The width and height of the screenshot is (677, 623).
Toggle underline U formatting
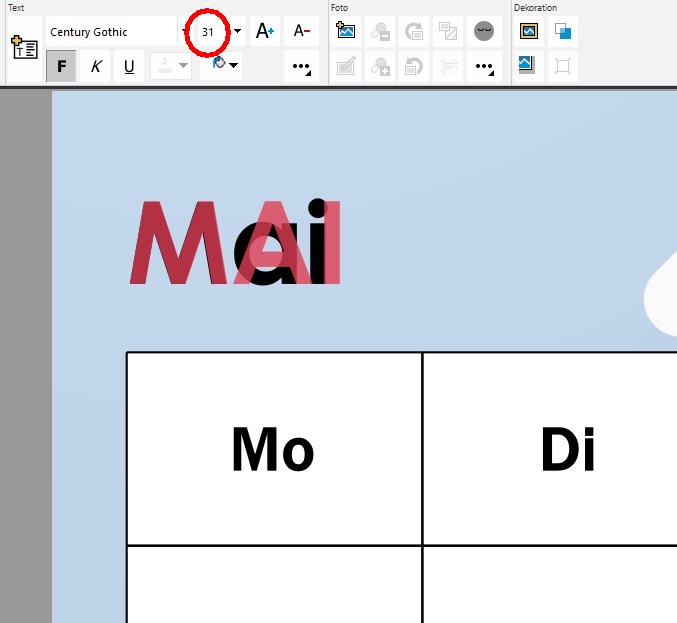pos(129,66)
